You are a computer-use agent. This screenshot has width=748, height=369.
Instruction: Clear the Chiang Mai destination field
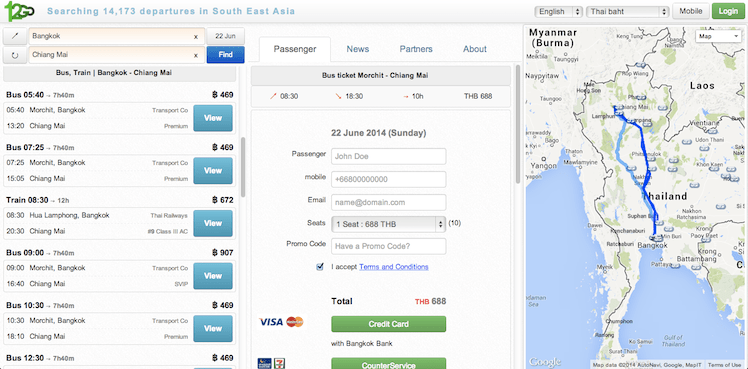(196, 55)
